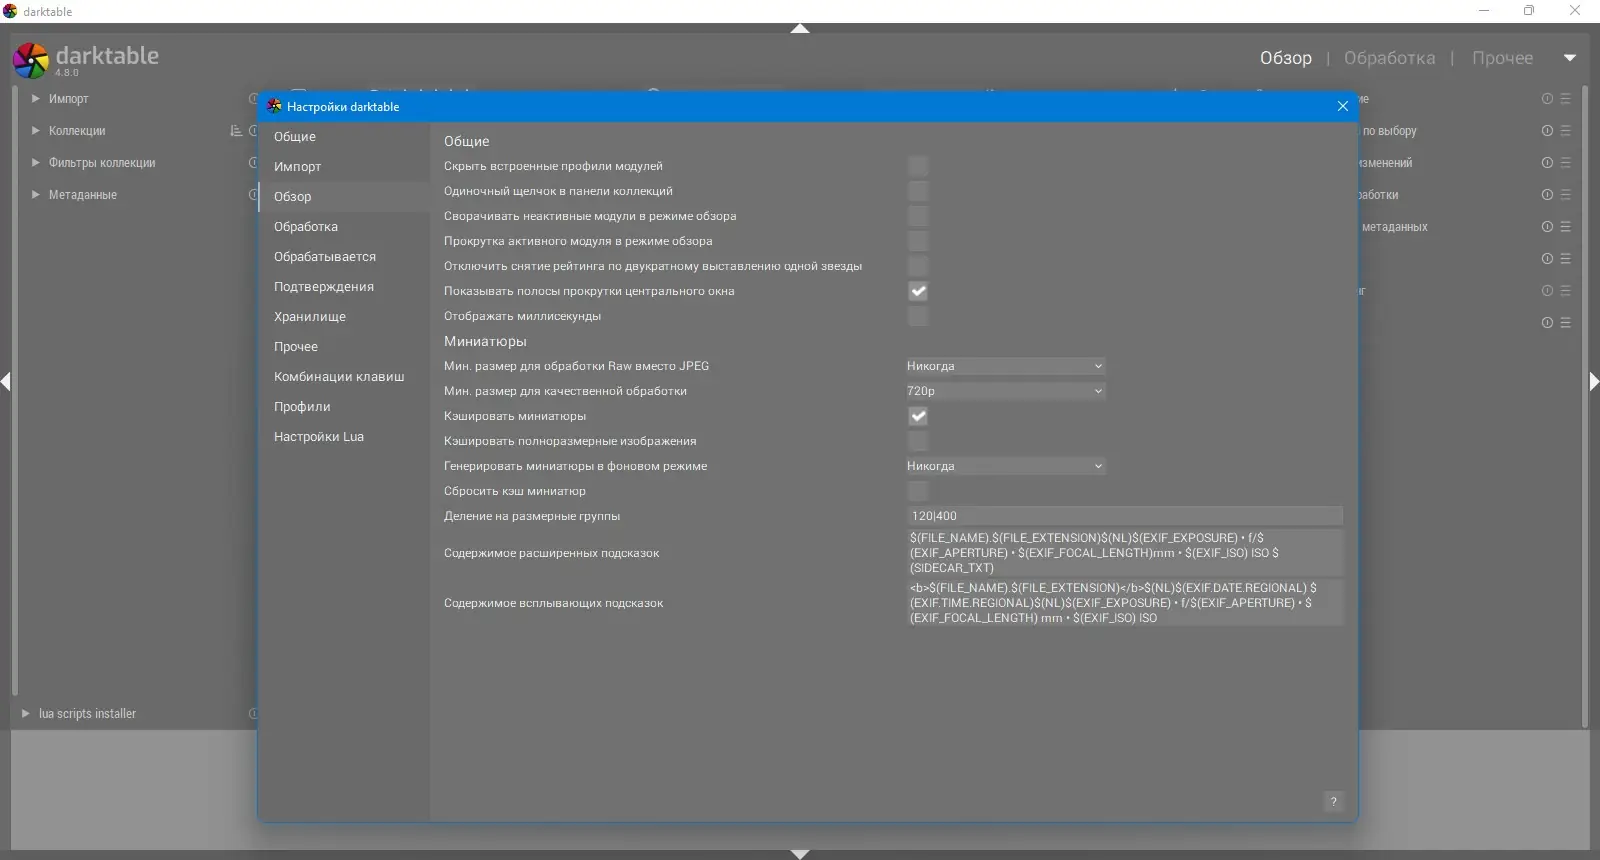Check «Прокрутка активного модуля в режиме обзора»
Image resolution: width=1600 pixels, height=860 pixels.
(x=918, y=241)
